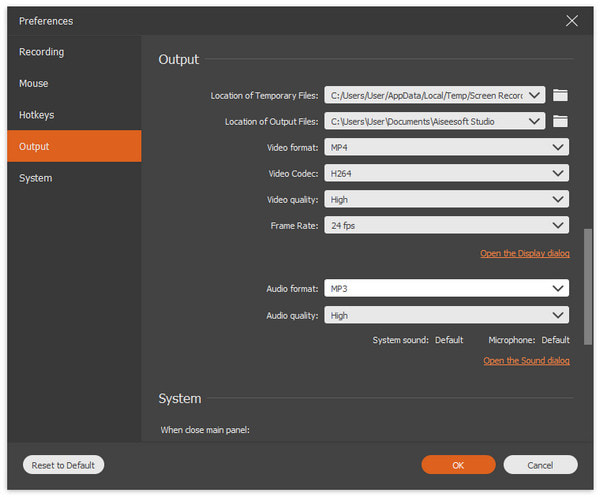
Task: Expand the Video format dropdown
Action: coord(447,147)
